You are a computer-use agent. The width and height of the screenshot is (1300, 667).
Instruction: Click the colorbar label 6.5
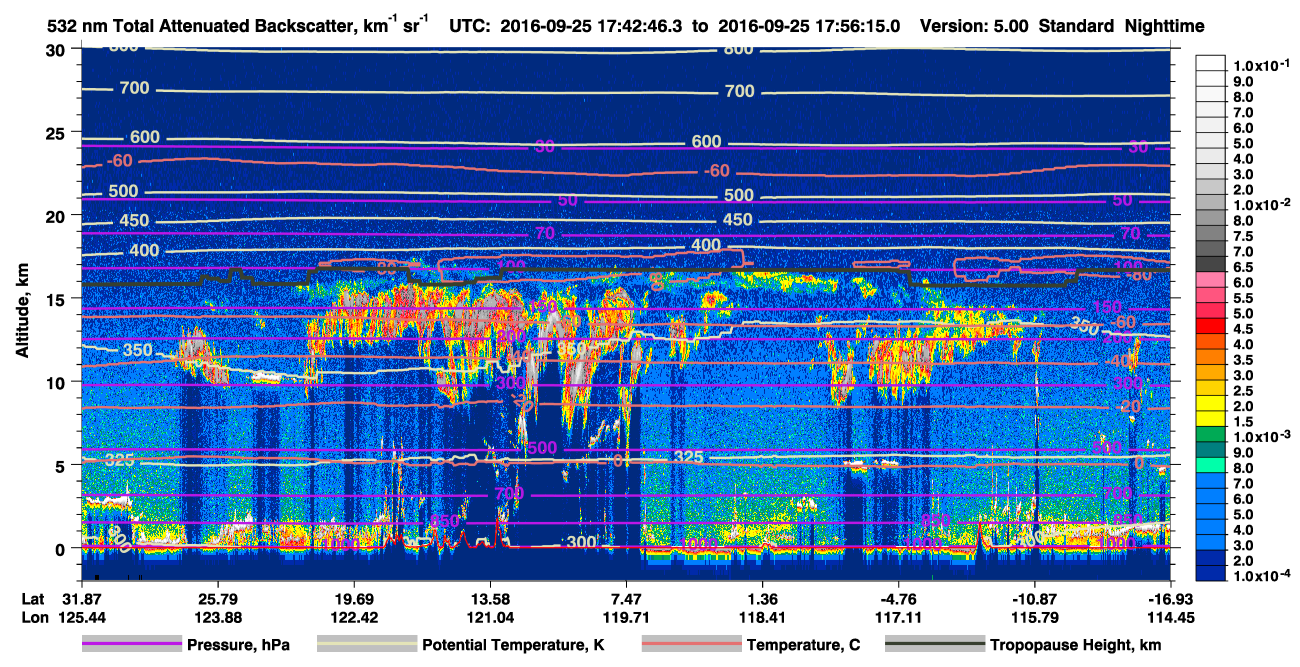click(1243, 267)
